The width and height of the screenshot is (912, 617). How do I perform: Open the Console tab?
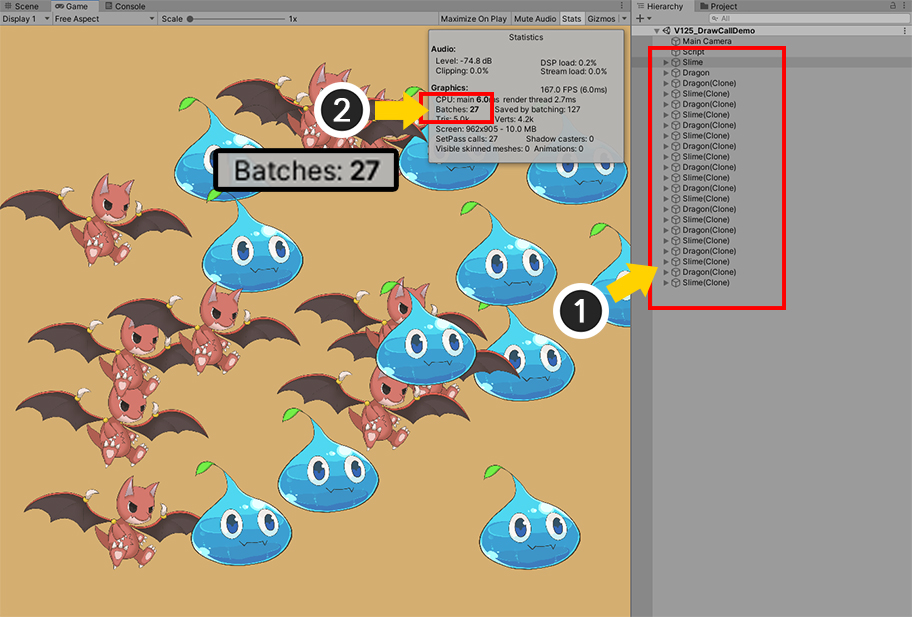(x=125, y=6)
